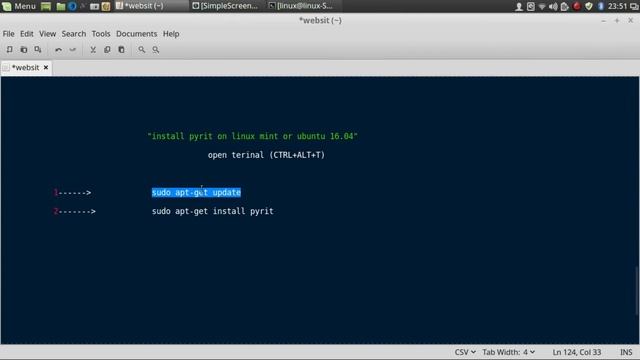The image size is (640, 360).
Task: Redo the last undone edit
Action: (x=73, y=49)
